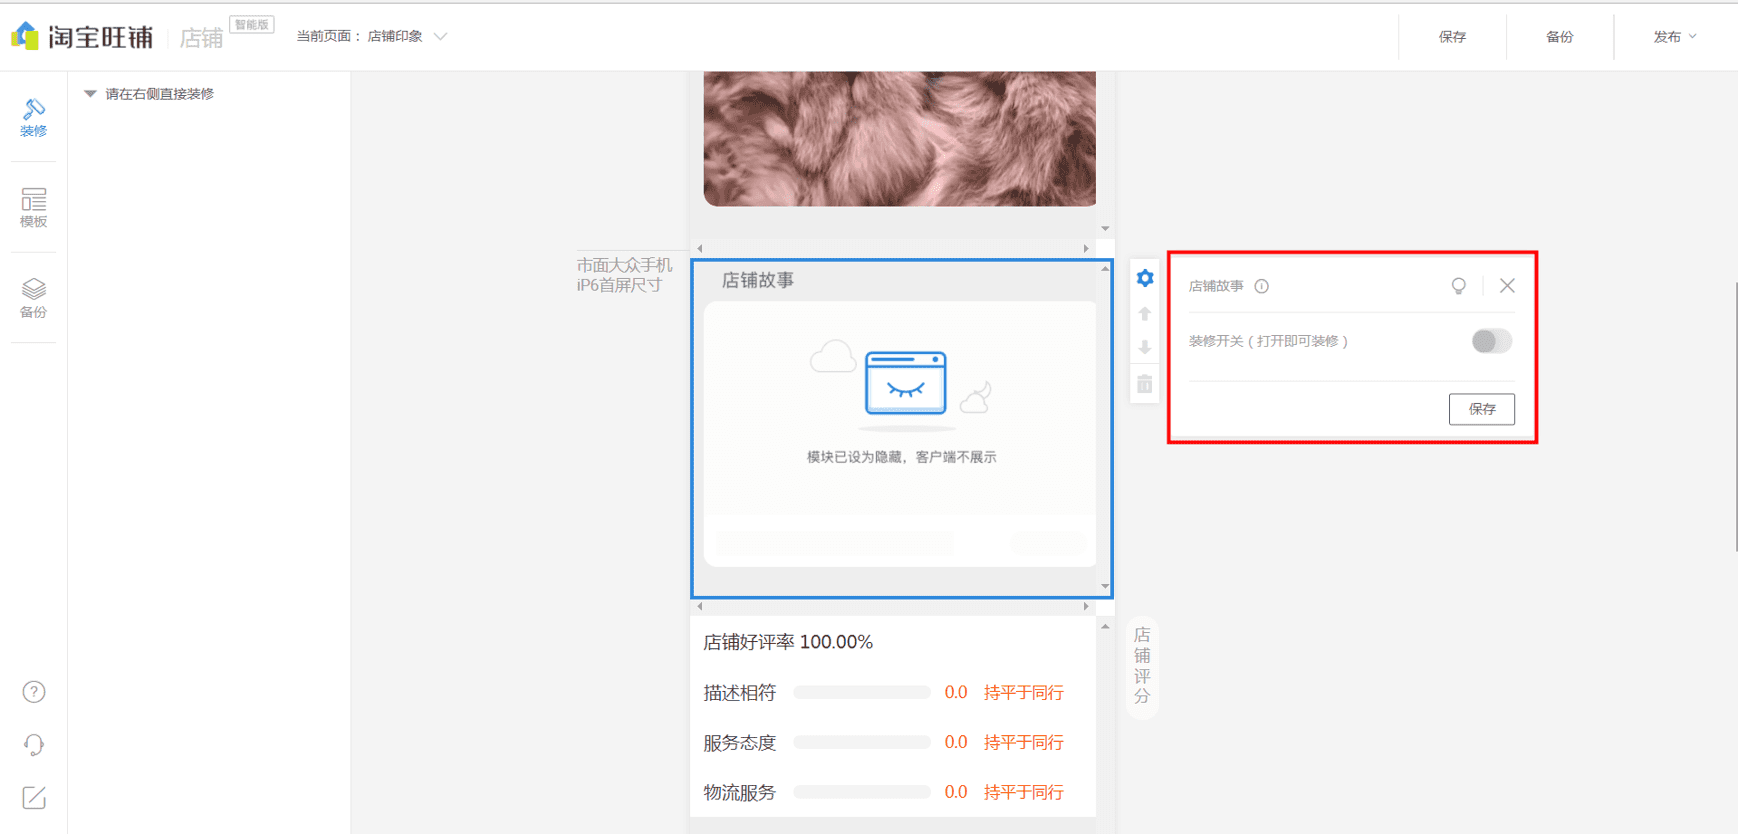The image size is (1738, 834).
Task: Move module up with arrow icon
Action: point(1145,314)
